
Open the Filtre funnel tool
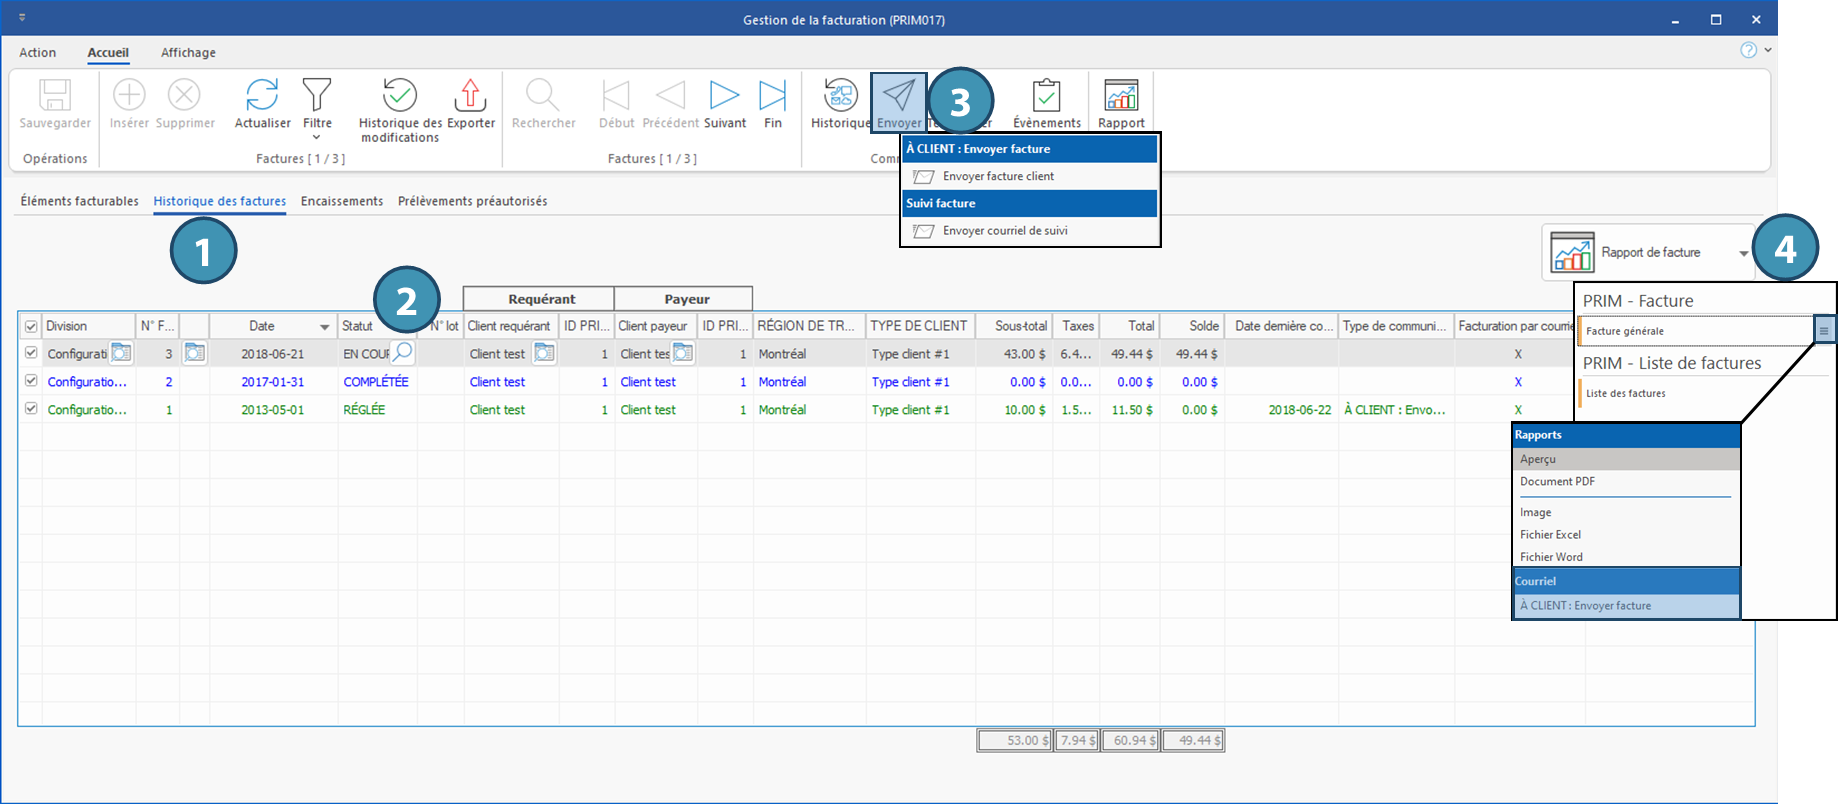[317, 96]
